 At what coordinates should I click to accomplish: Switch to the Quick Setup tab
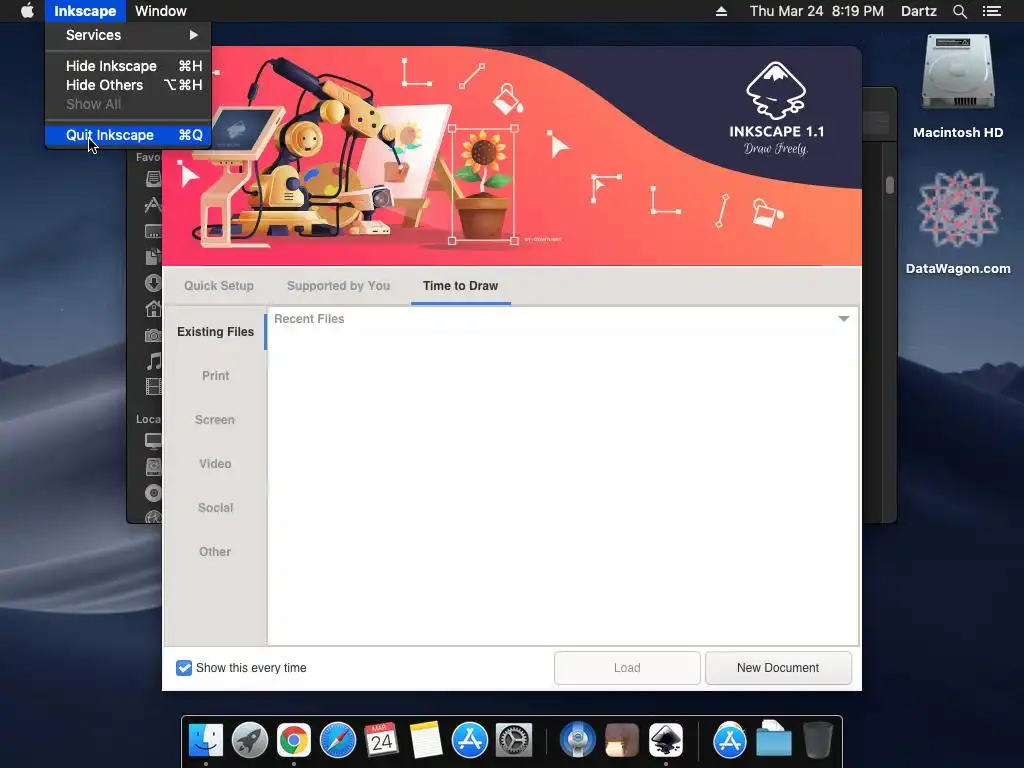[219, 286]
